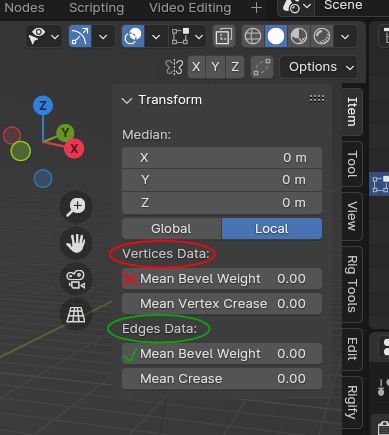Adjust Edges Mean Bevel Weight slider
Viewport: 389px width, 435px height.
pos(222,354)
